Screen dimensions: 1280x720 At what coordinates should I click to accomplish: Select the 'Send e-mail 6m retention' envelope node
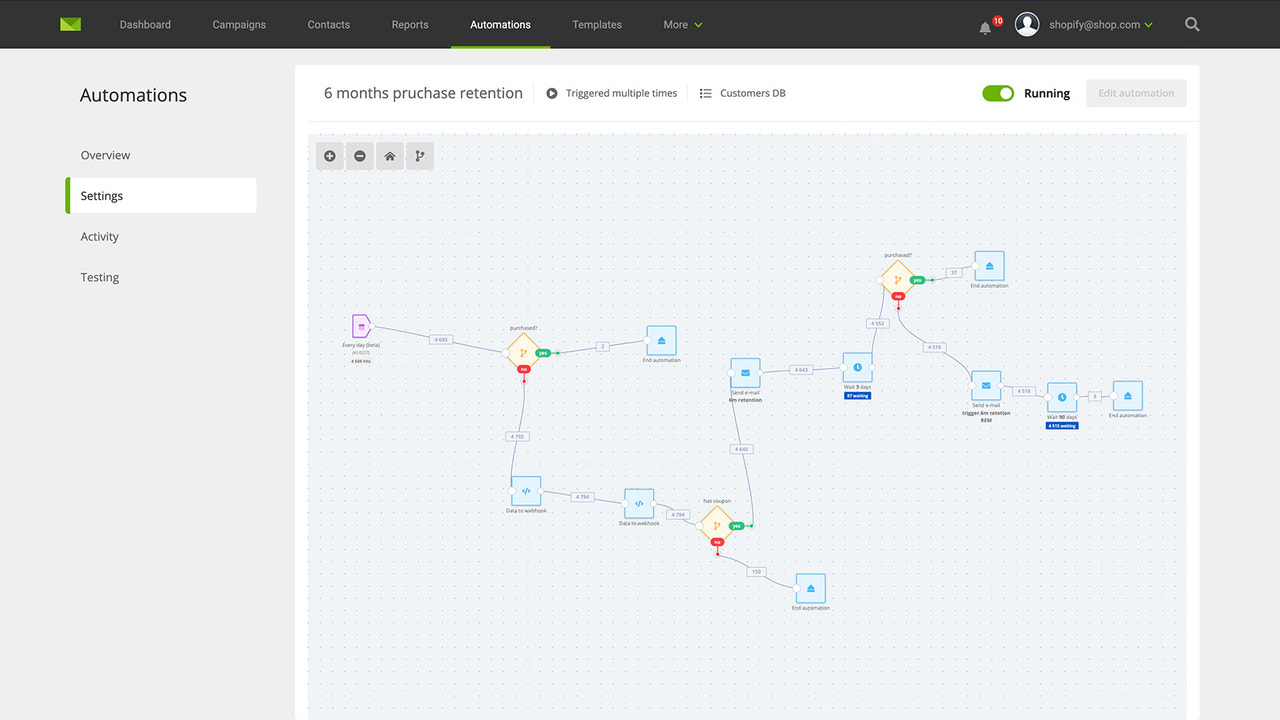coord(744,371)
